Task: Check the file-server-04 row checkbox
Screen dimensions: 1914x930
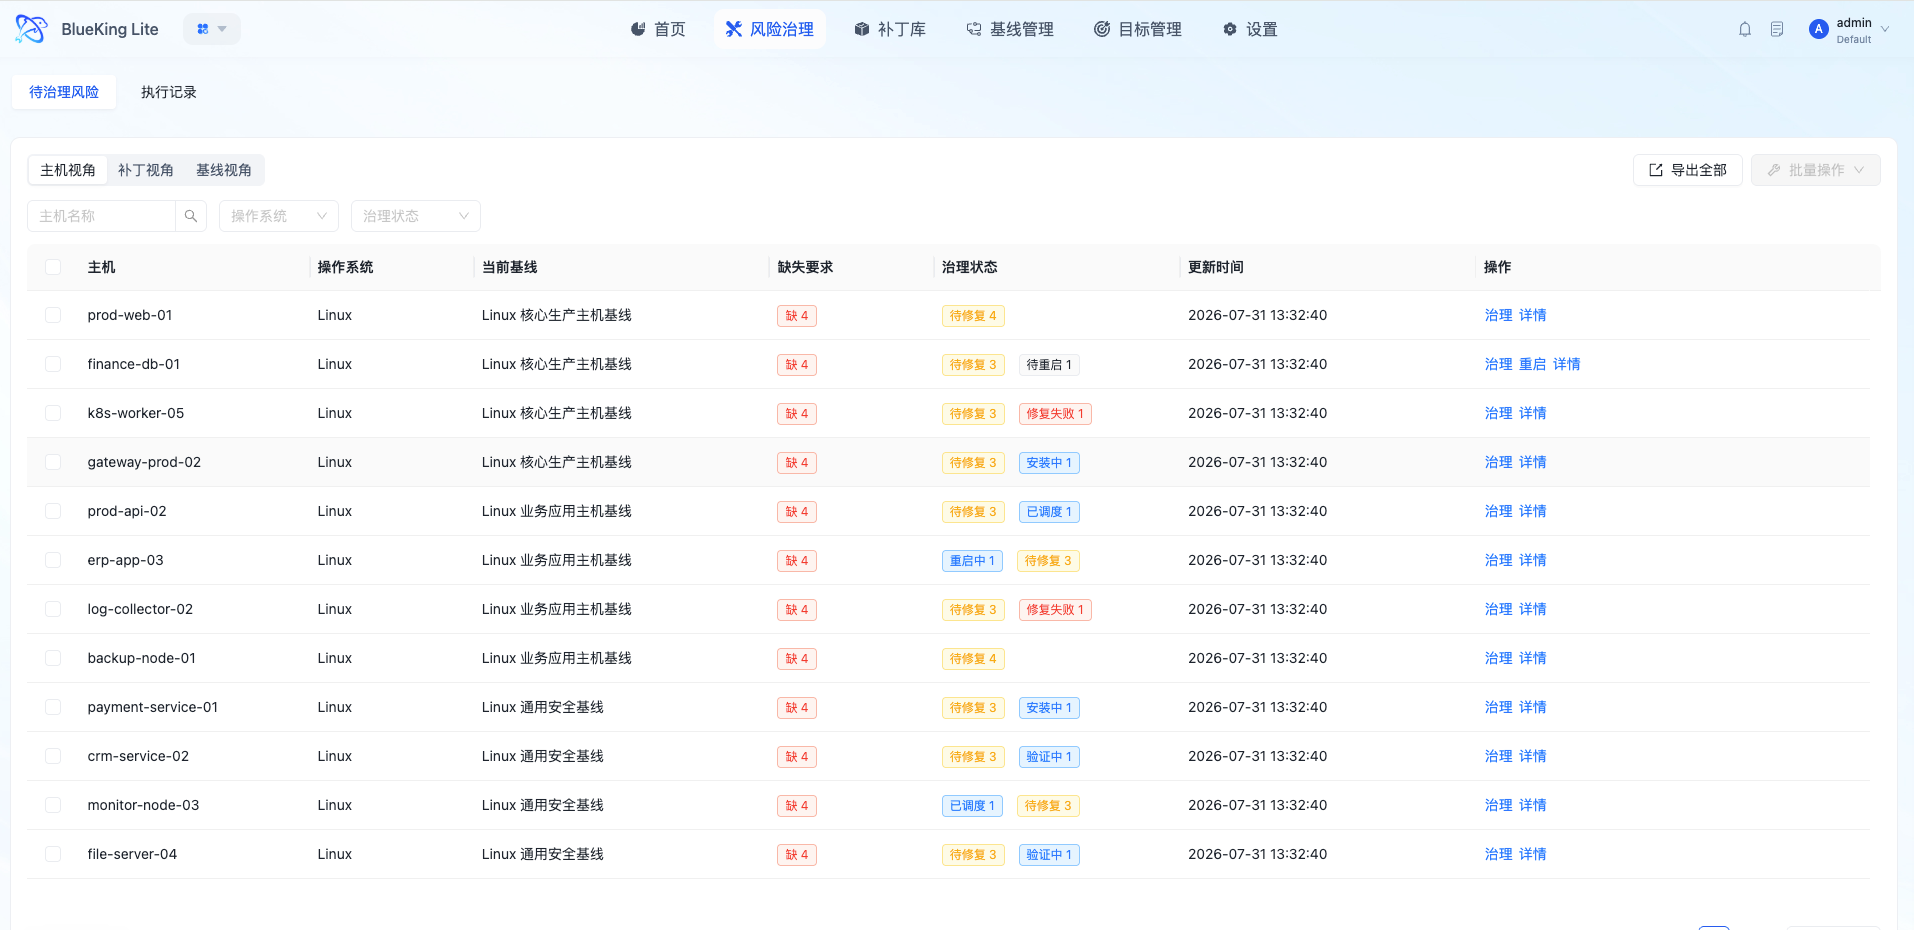Action: click(x=53, y=854)
